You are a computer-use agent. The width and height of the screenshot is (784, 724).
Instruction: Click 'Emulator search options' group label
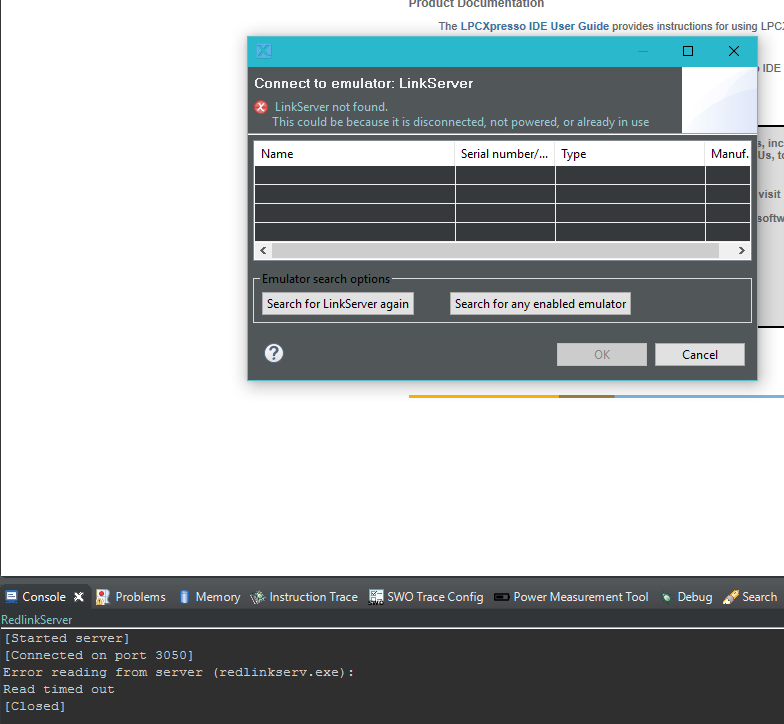coord(326,278)
